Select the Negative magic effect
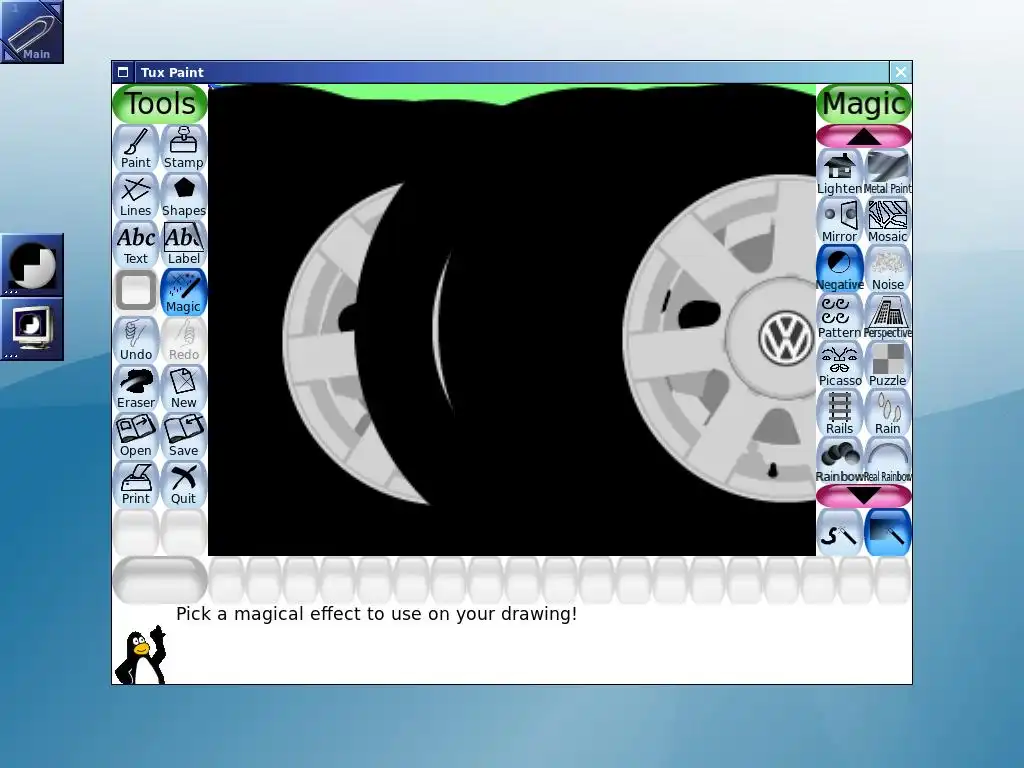Screen dimensions: 1024x768 pyautogui.click(x=839, y=268)
